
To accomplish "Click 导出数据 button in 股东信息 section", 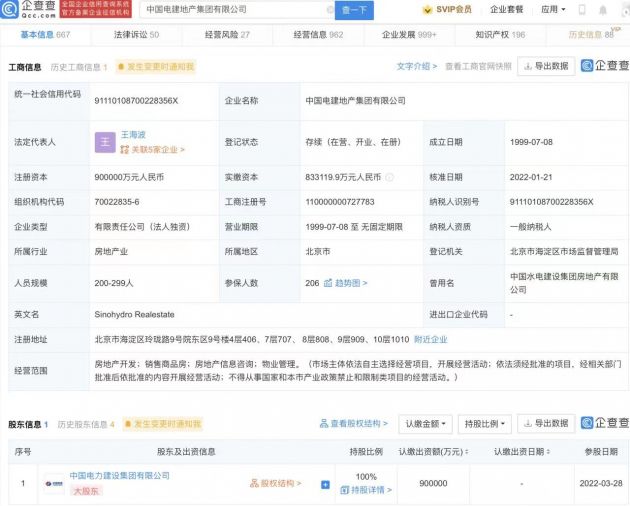I will 546,424.
